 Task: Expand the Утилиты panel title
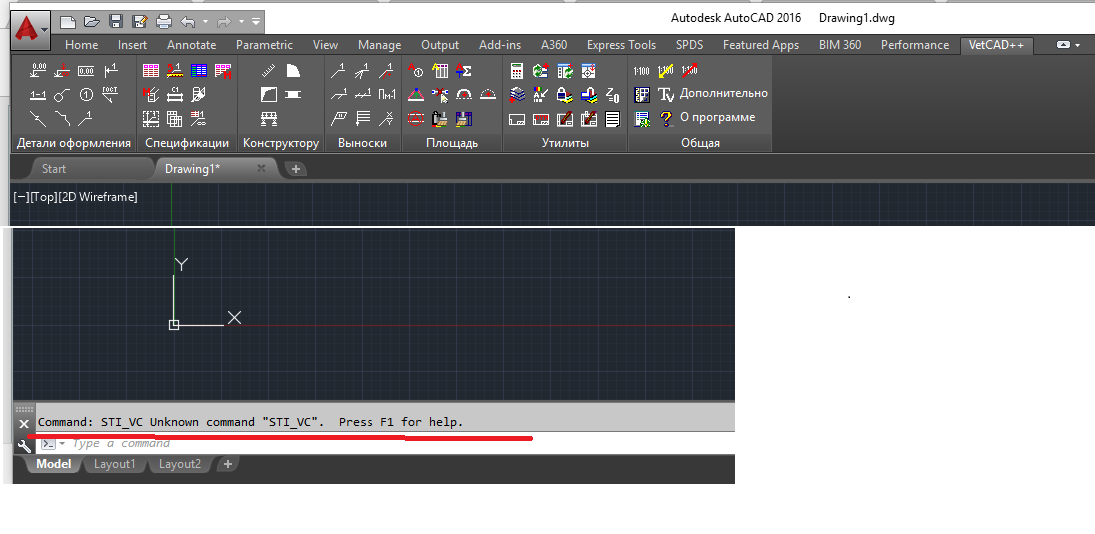565,143
